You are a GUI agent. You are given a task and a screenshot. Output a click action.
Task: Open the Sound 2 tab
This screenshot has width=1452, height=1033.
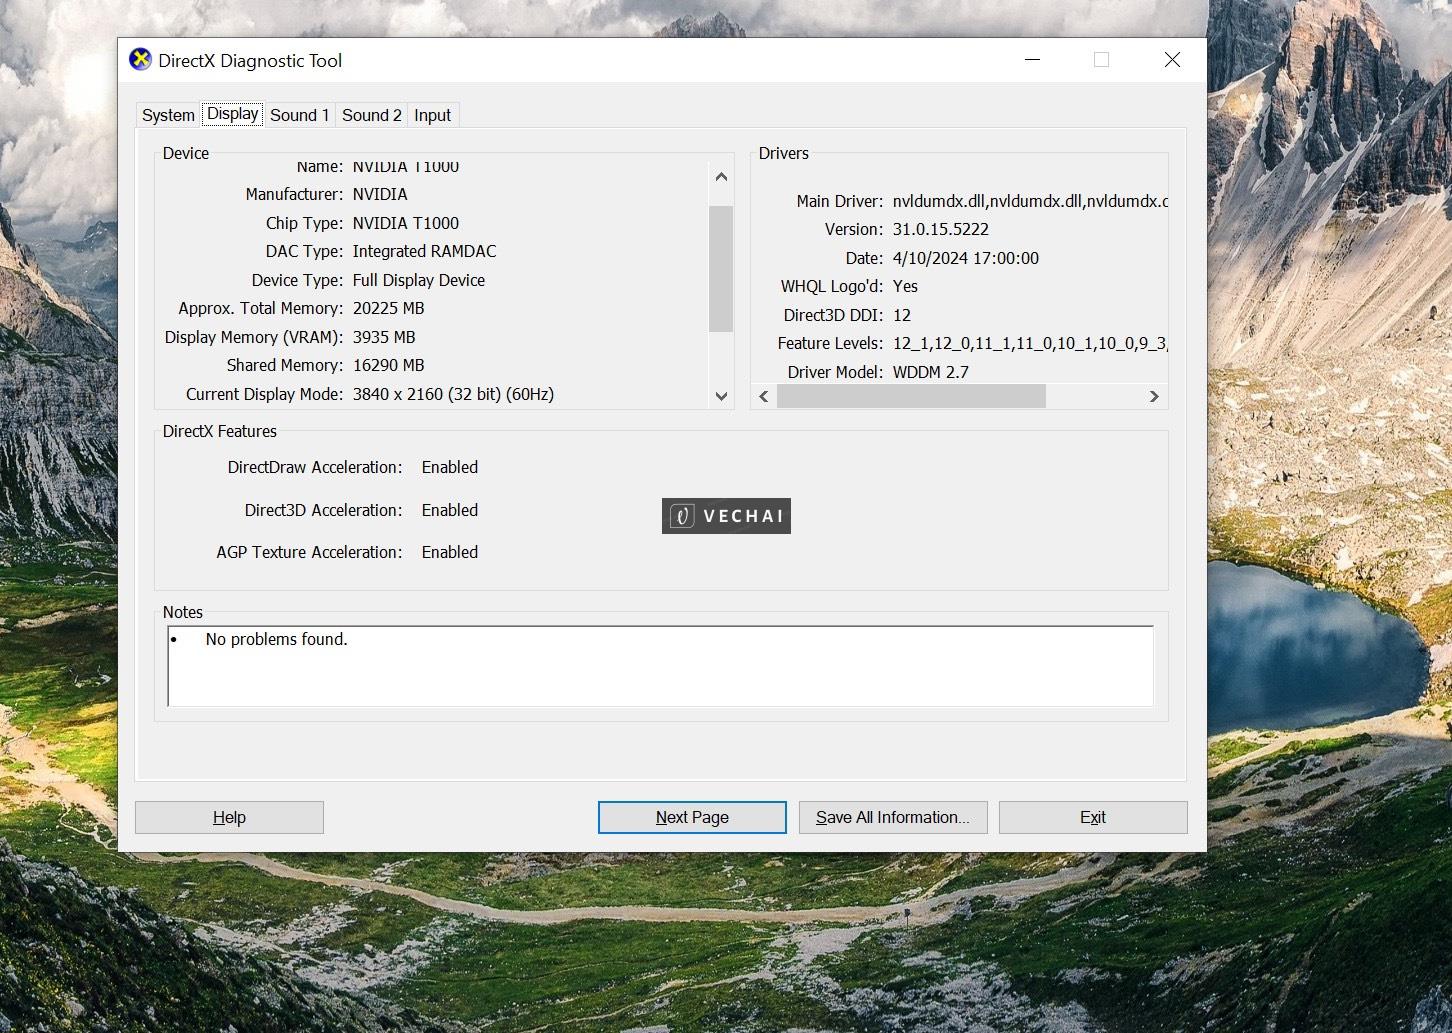tap(371, 115)
